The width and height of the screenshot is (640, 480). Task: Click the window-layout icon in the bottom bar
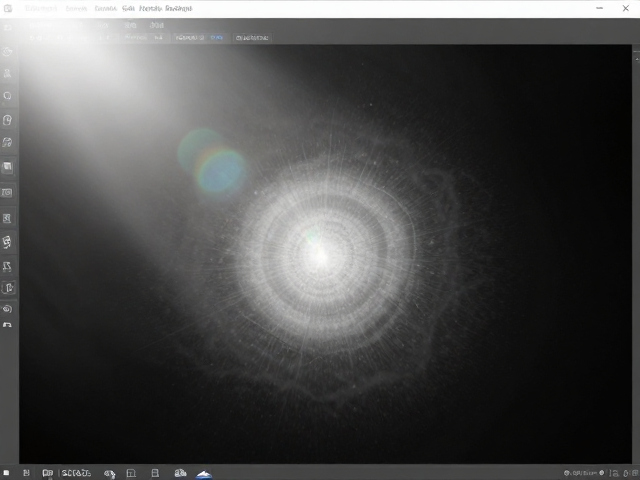point(131,473)
